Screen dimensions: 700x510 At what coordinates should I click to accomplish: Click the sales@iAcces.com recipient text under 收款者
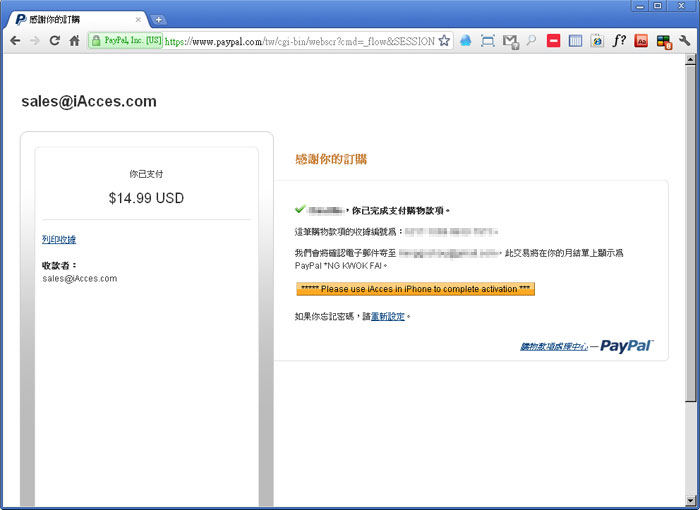click(x=80, y=278)
